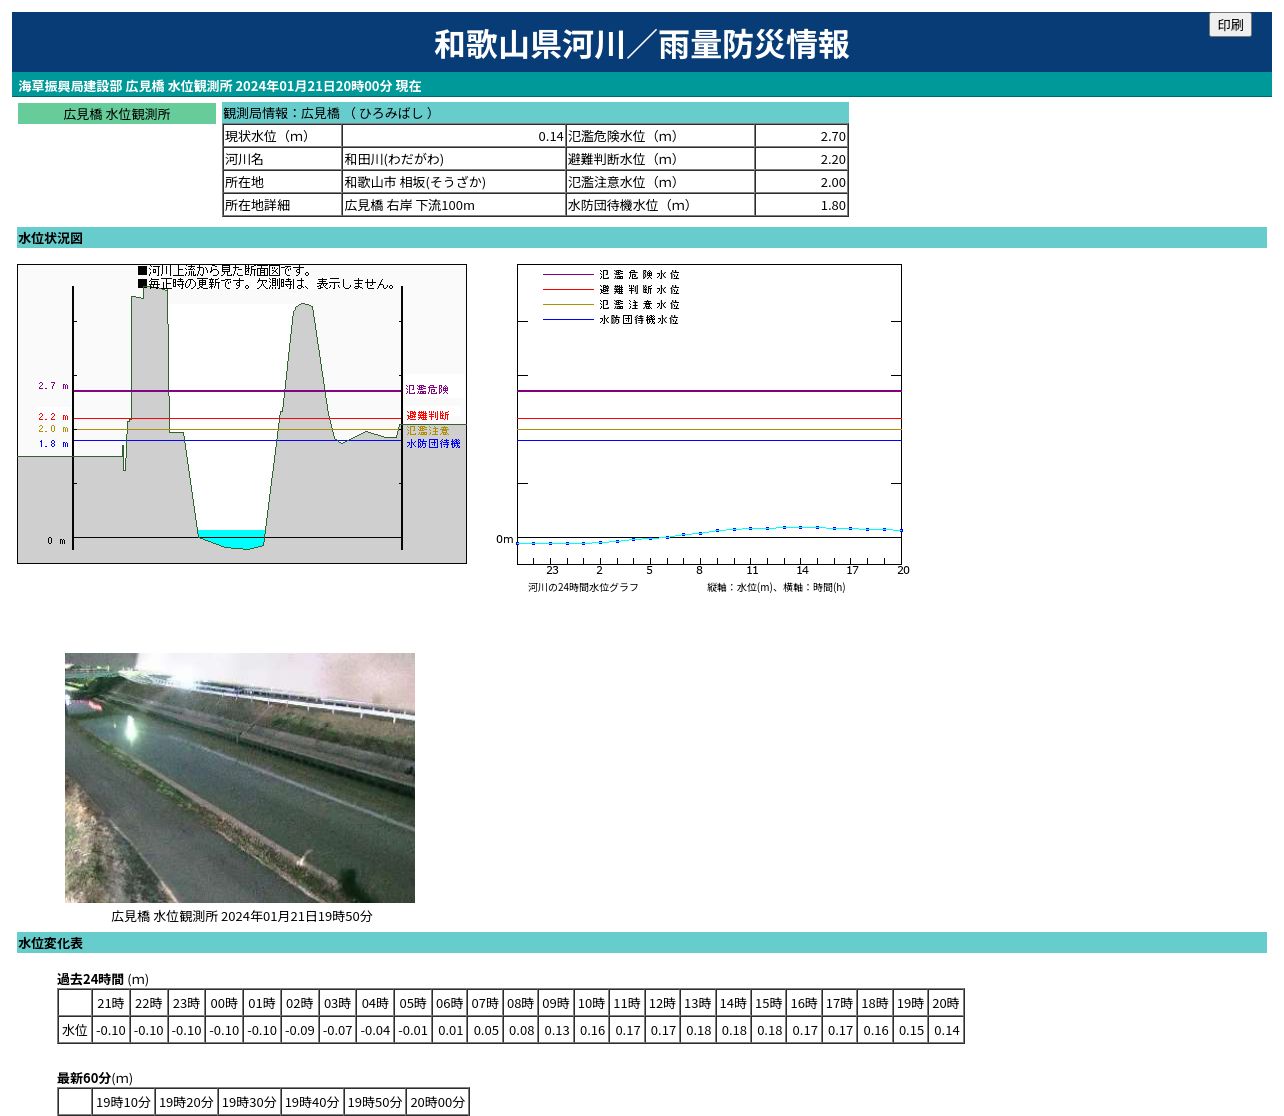
Task: Click the river cross-section diagram
Action: pyautogui.click(x=242, y=414)
